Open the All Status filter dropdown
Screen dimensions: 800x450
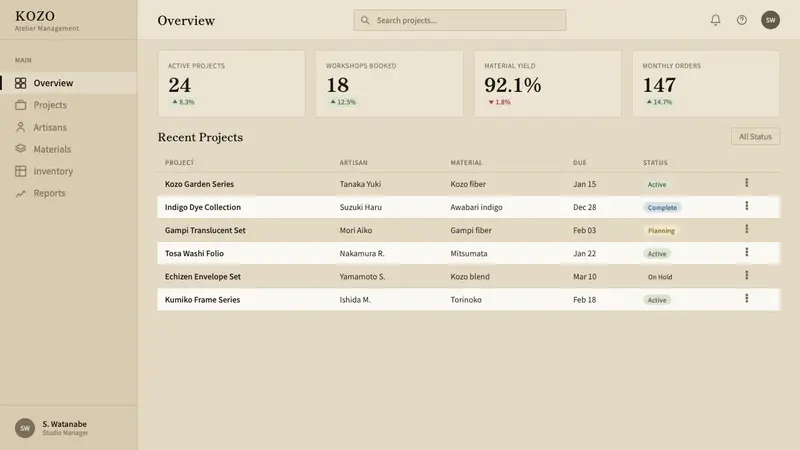tap(755, 136)
